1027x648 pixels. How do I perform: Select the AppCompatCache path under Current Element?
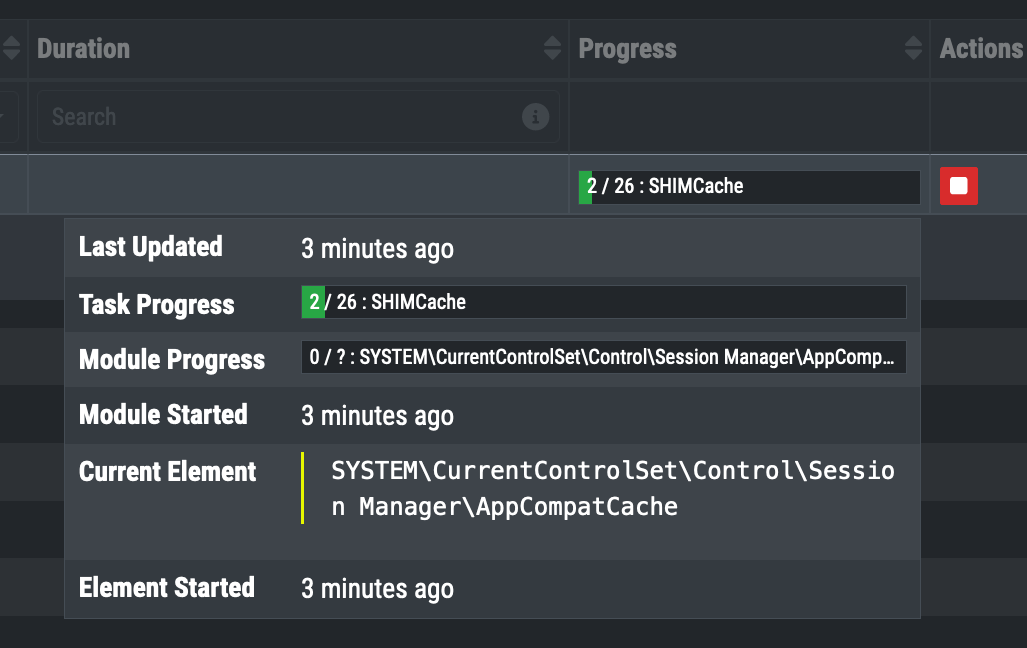(x=612, y=488)
